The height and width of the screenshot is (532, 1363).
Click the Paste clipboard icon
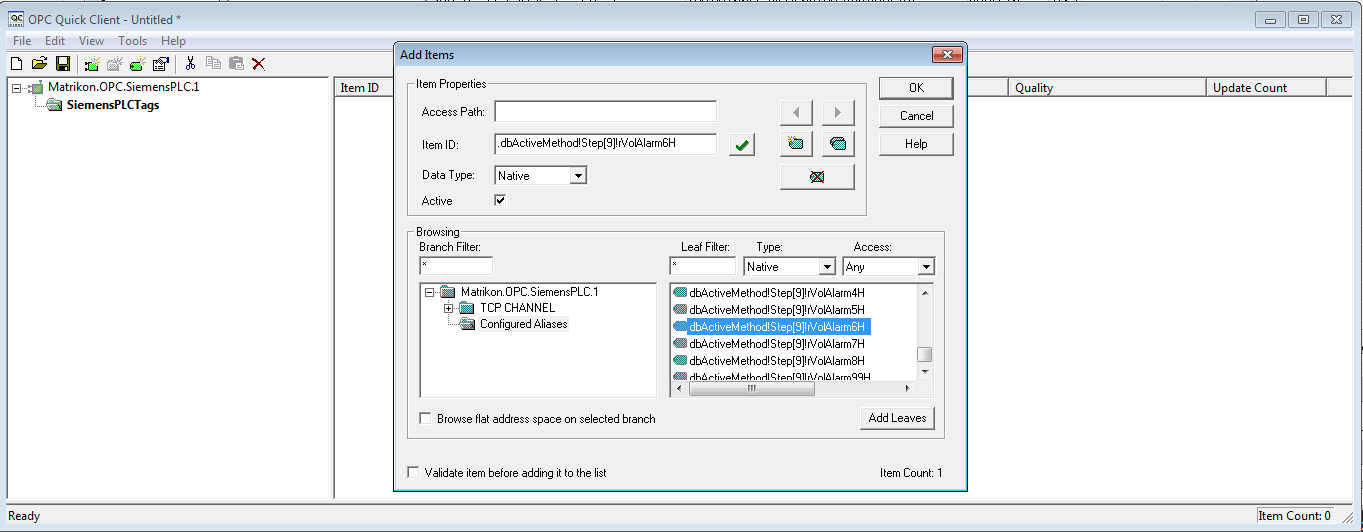point(236,64)
